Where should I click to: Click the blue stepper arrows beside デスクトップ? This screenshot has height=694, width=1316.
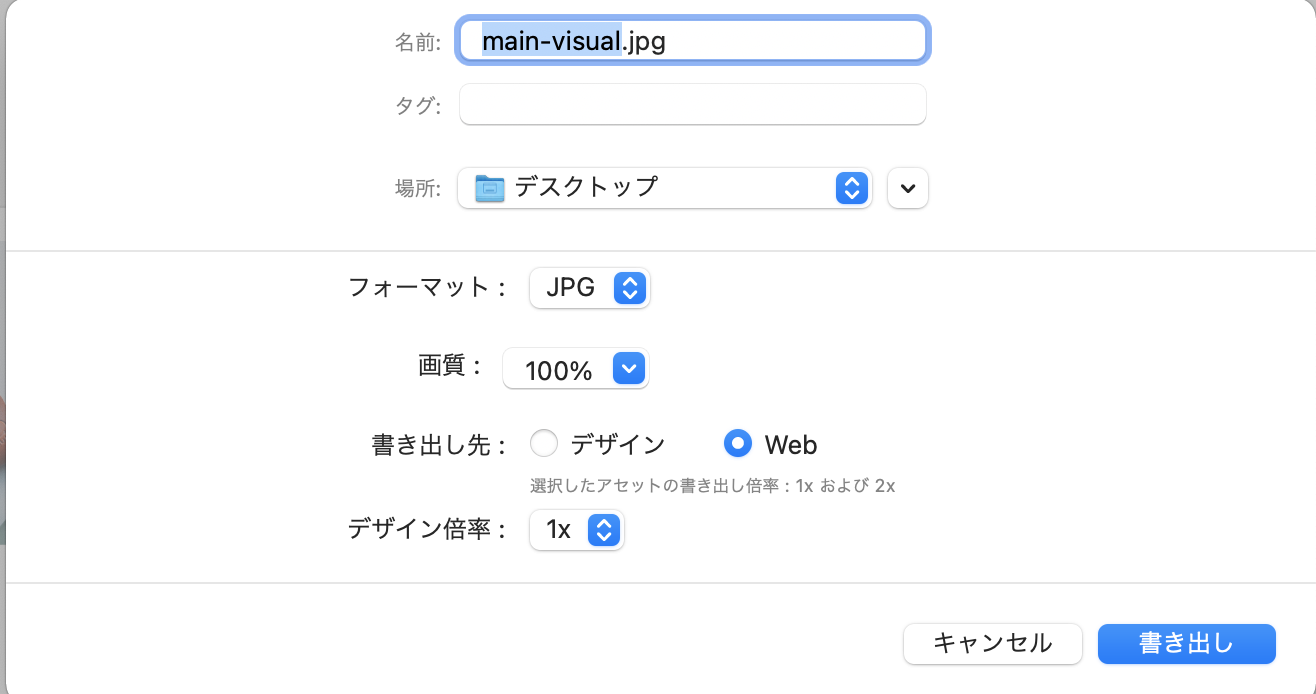851,188
